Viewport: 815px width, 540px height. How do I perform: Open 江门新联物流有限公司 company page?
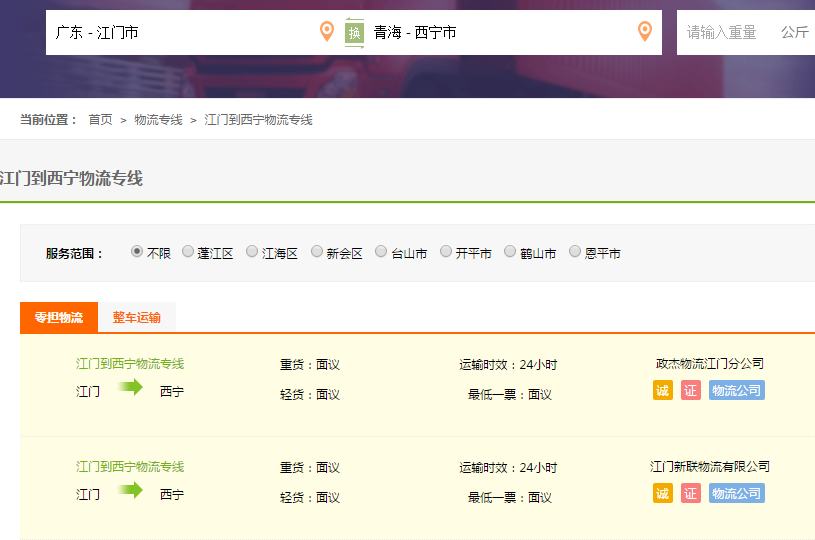point(709,467)
